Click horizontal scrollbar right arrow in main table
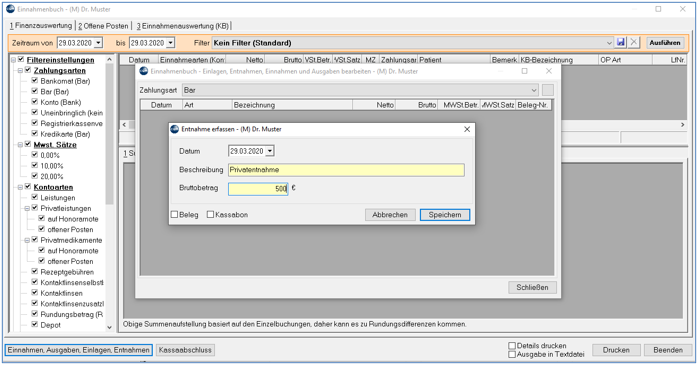The image size is (698, 365). 682,125
